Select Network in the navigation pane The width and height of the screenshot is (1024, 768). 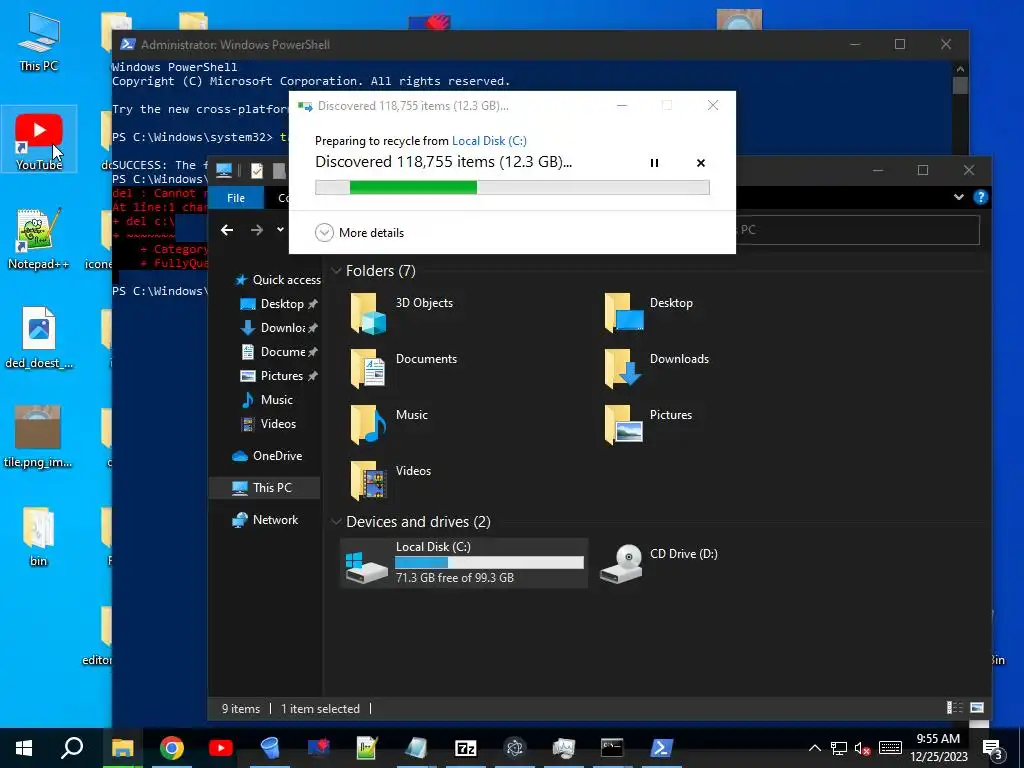265,520
